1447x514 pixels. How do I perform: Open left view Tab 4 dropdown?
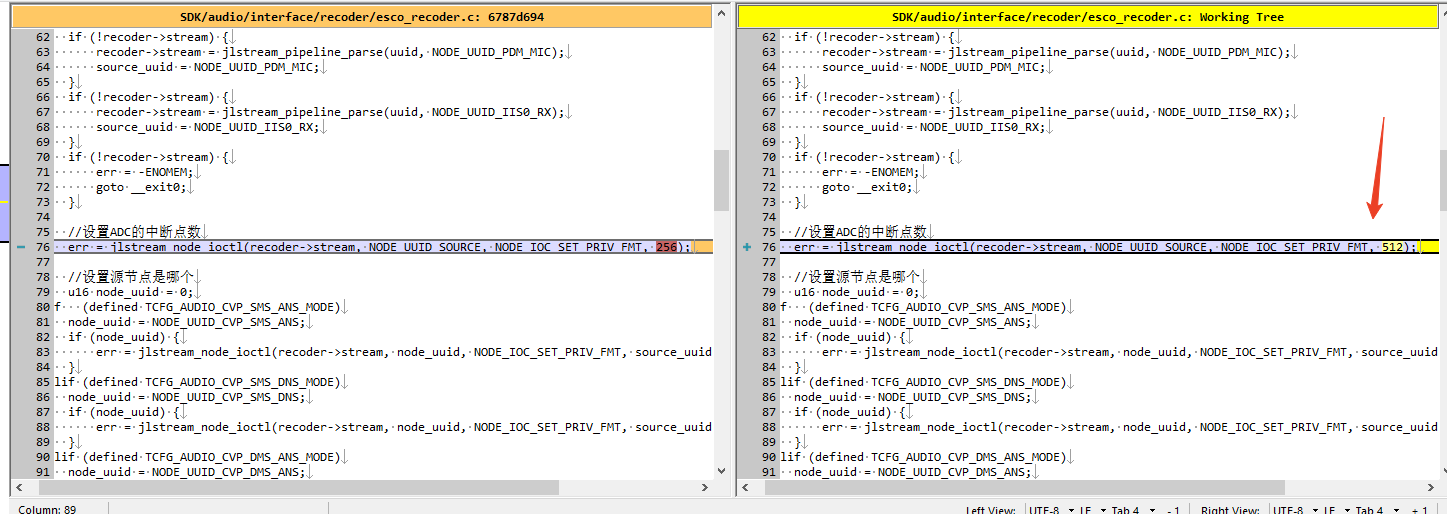click(x=1132, y=510)
